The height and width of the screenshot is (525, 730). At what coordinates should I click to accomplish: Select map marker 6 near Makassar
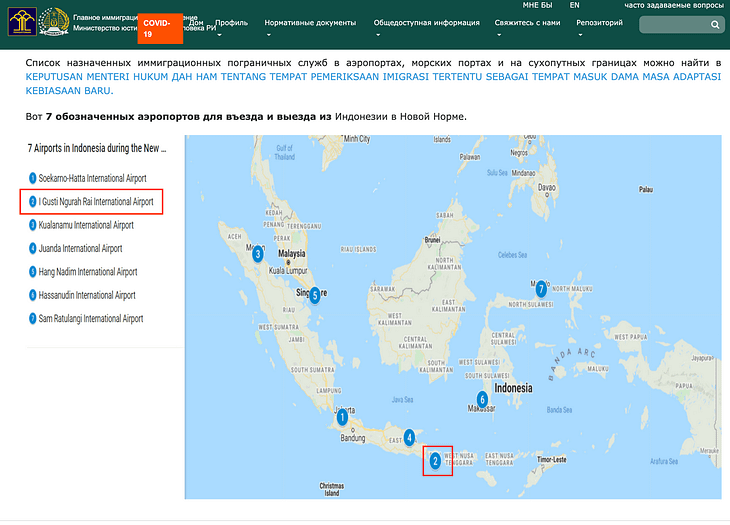482,399
